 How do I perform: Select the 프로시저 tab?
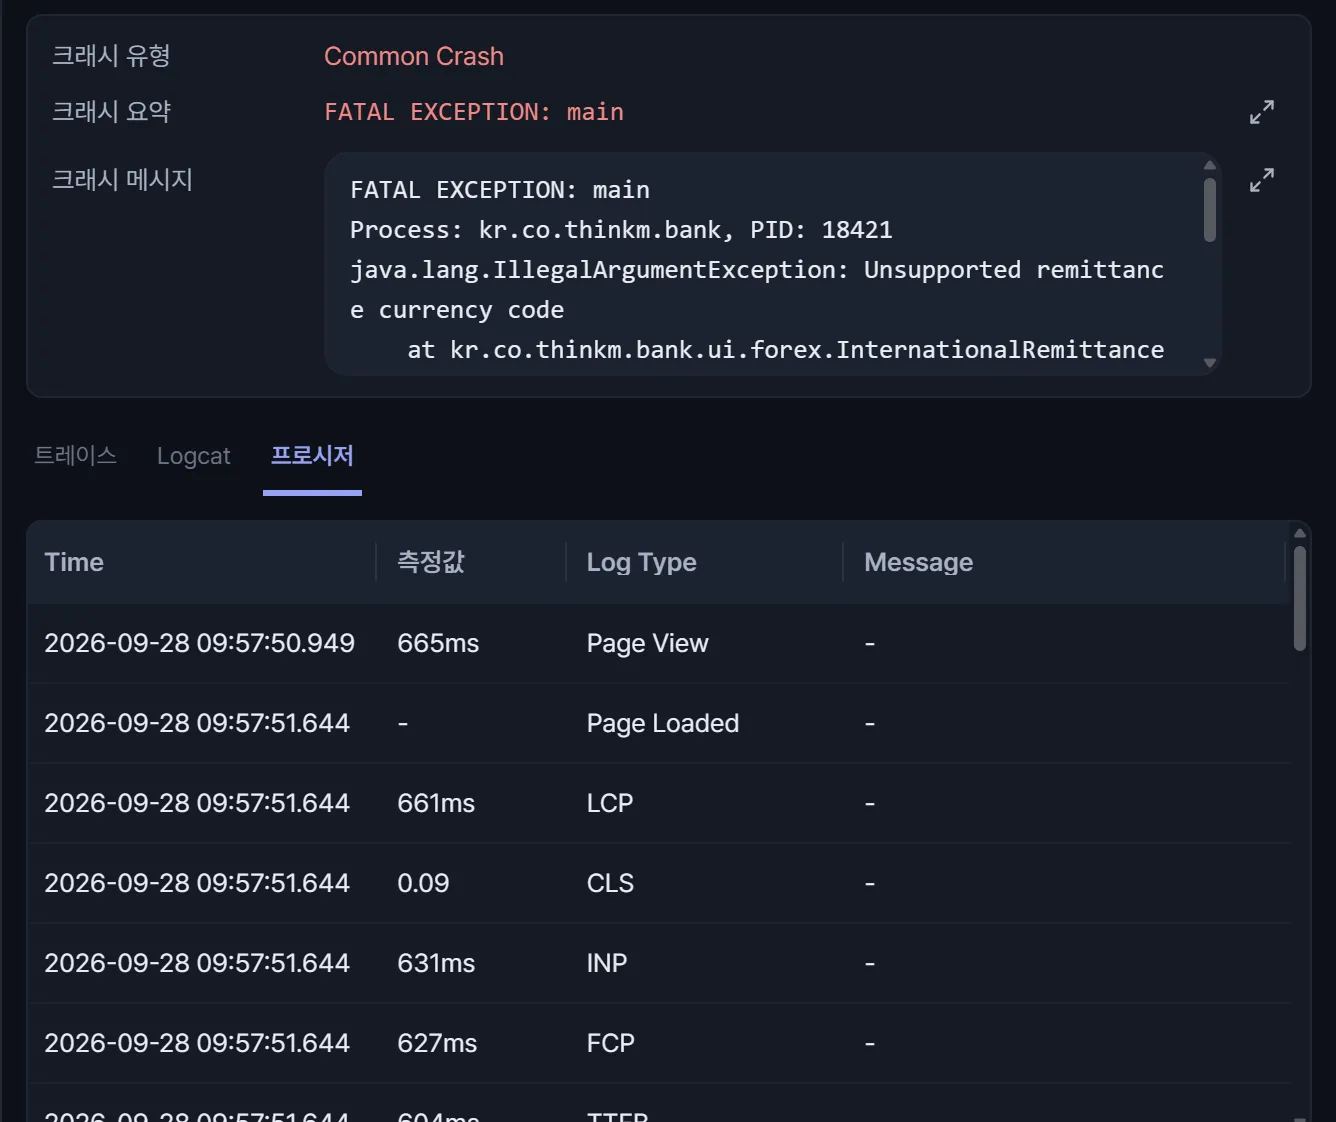tap(312, 456)
